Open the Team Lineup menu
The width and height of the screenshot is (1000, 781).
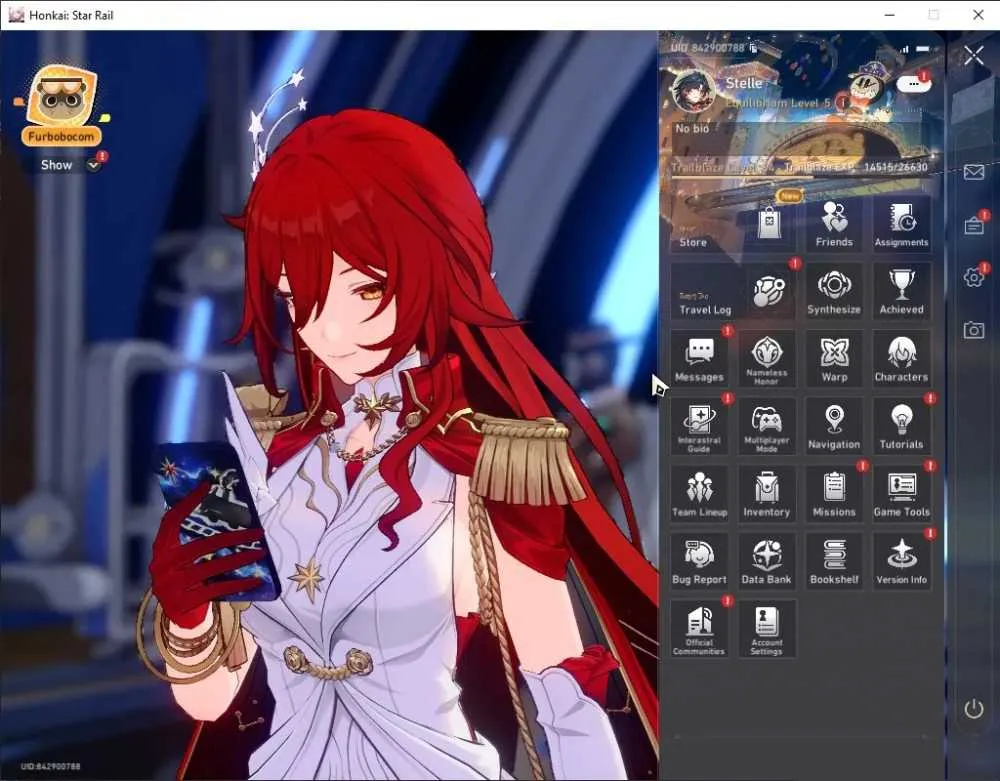(x=699, y=495)
